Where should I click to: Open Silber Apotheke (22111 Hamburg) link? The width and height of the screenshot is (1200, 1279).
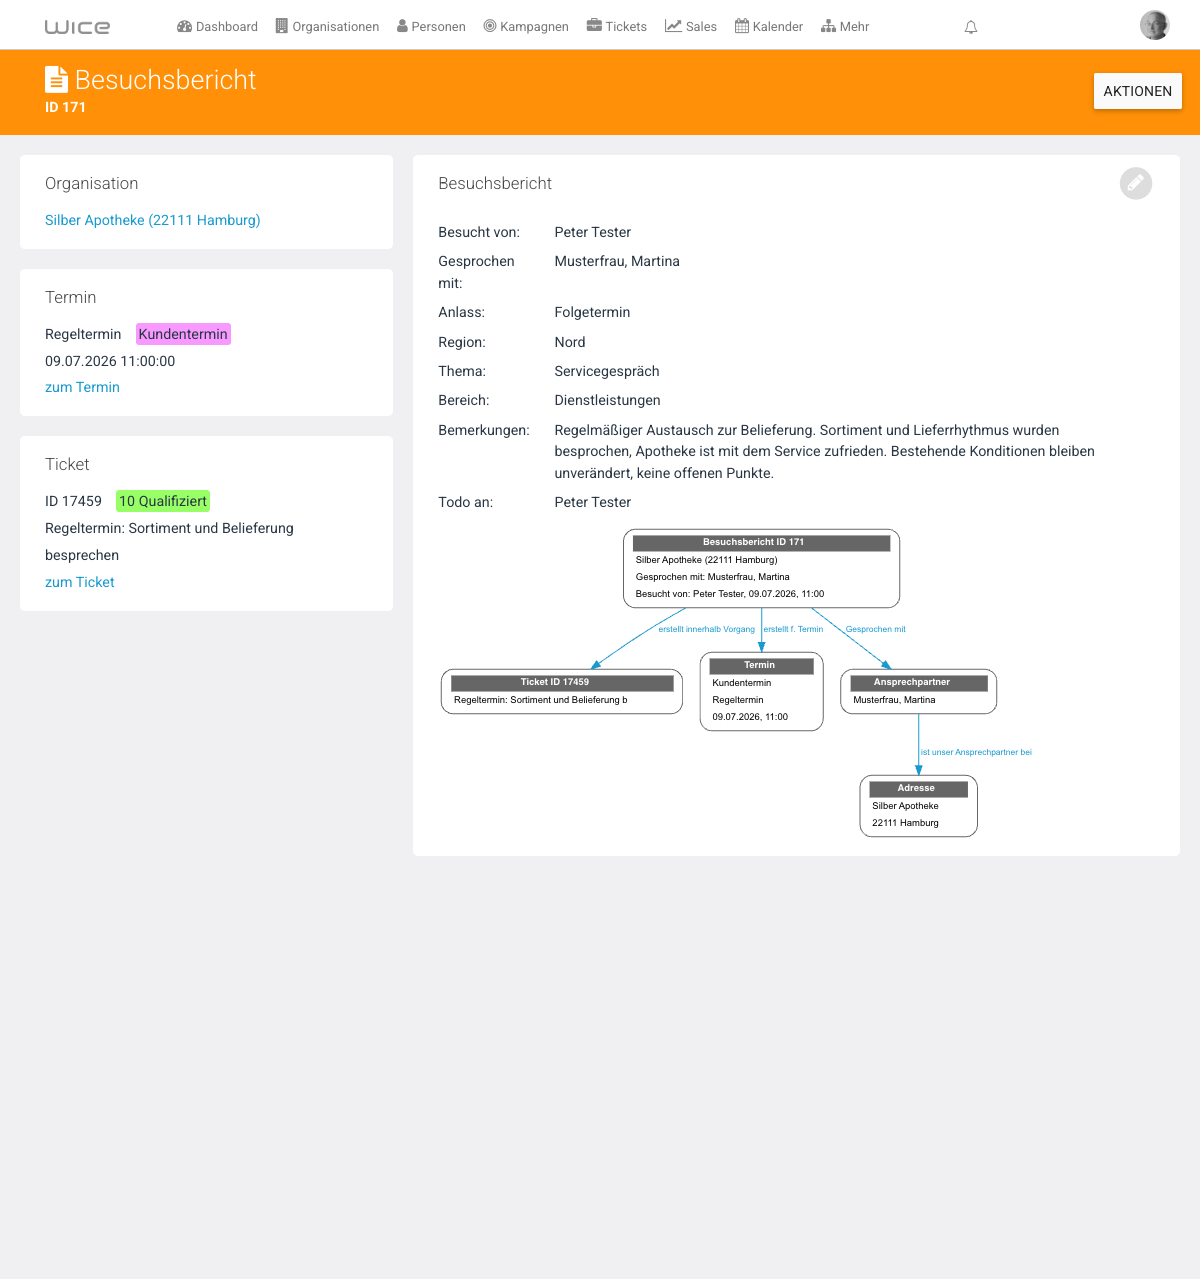(153, 220)
